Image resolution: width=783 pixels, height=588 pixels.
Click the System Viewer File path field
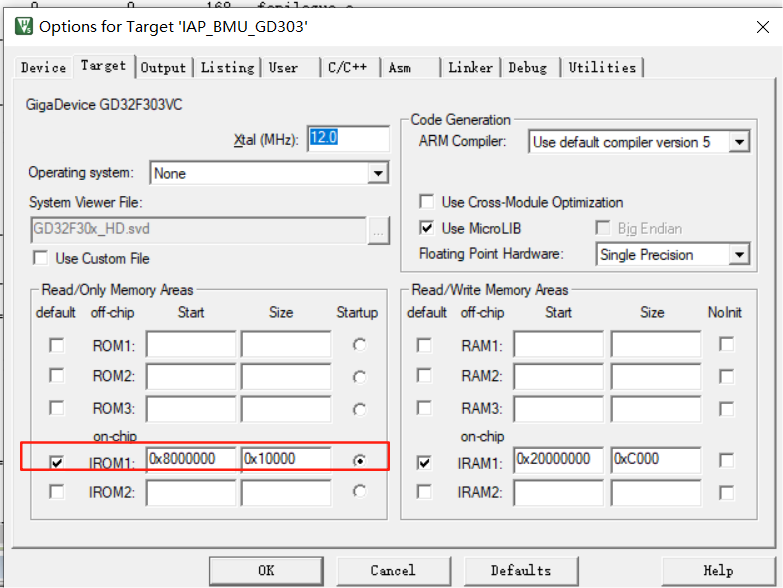click(x=198, y=230)
